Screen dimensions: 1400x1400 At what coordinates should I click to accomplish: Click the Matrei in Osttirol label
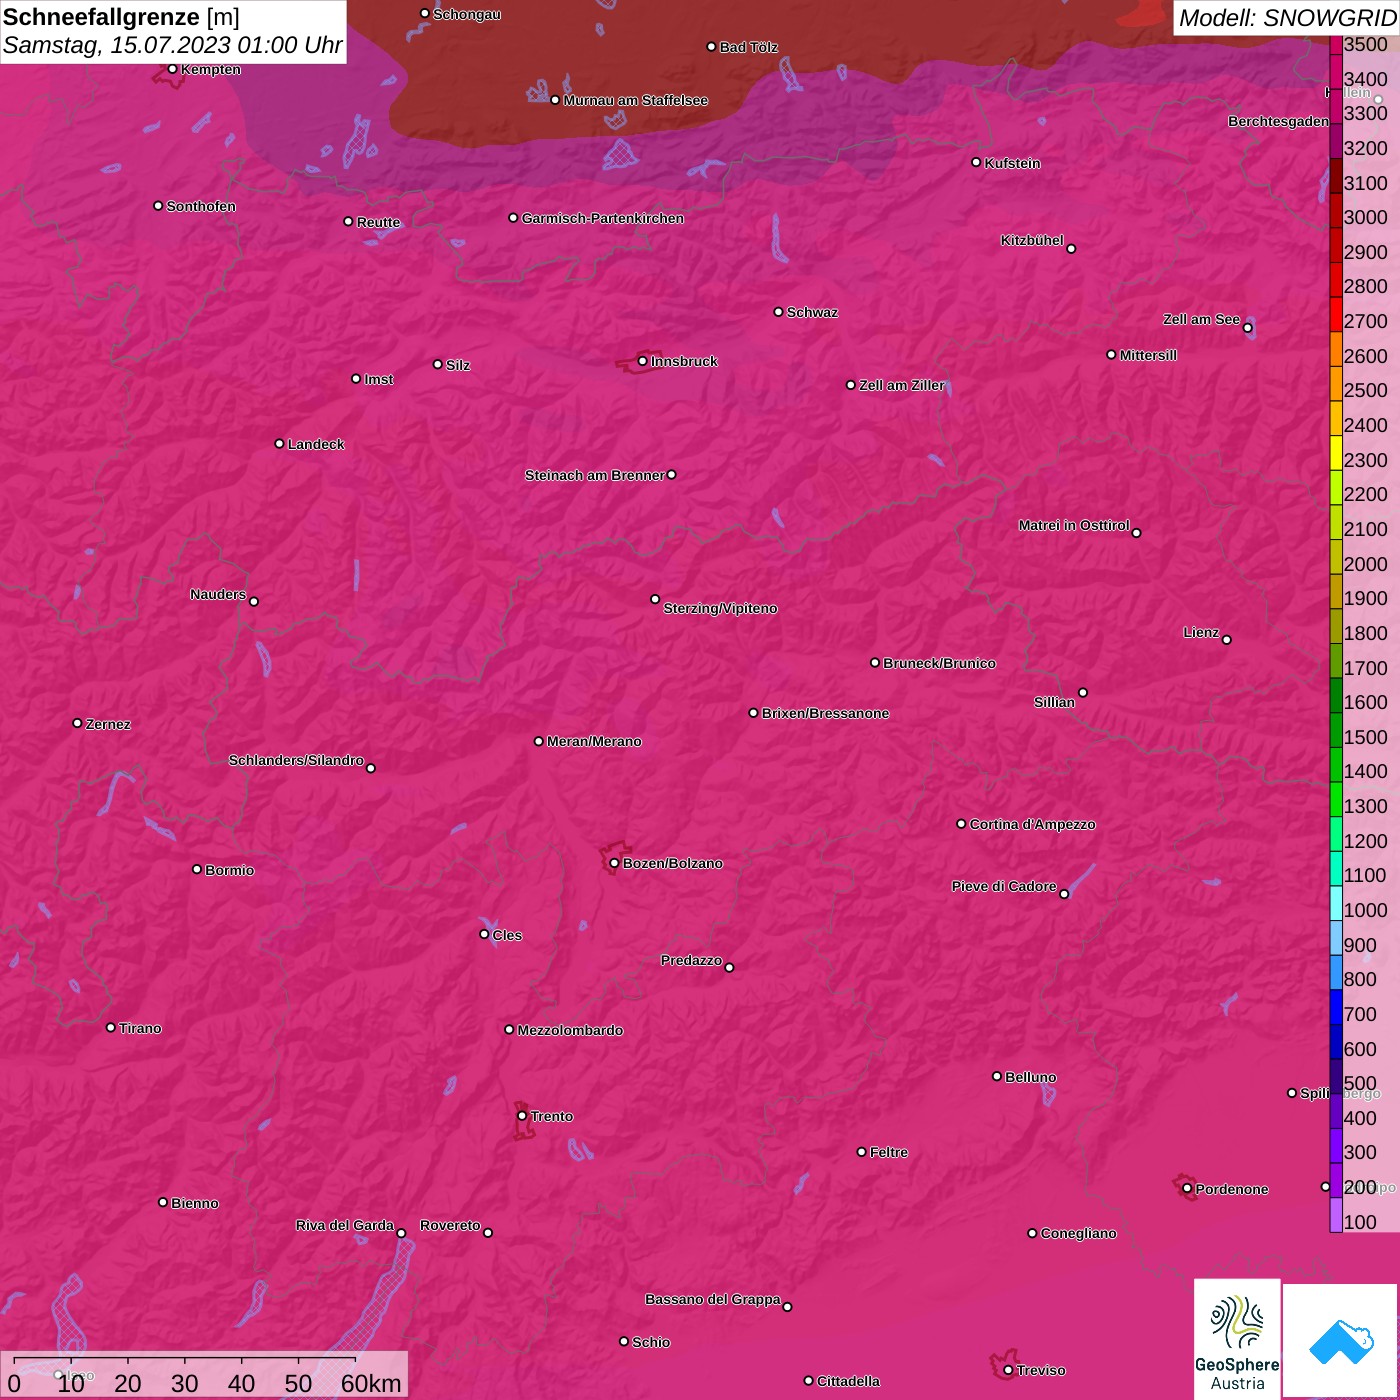(1074, 525)
